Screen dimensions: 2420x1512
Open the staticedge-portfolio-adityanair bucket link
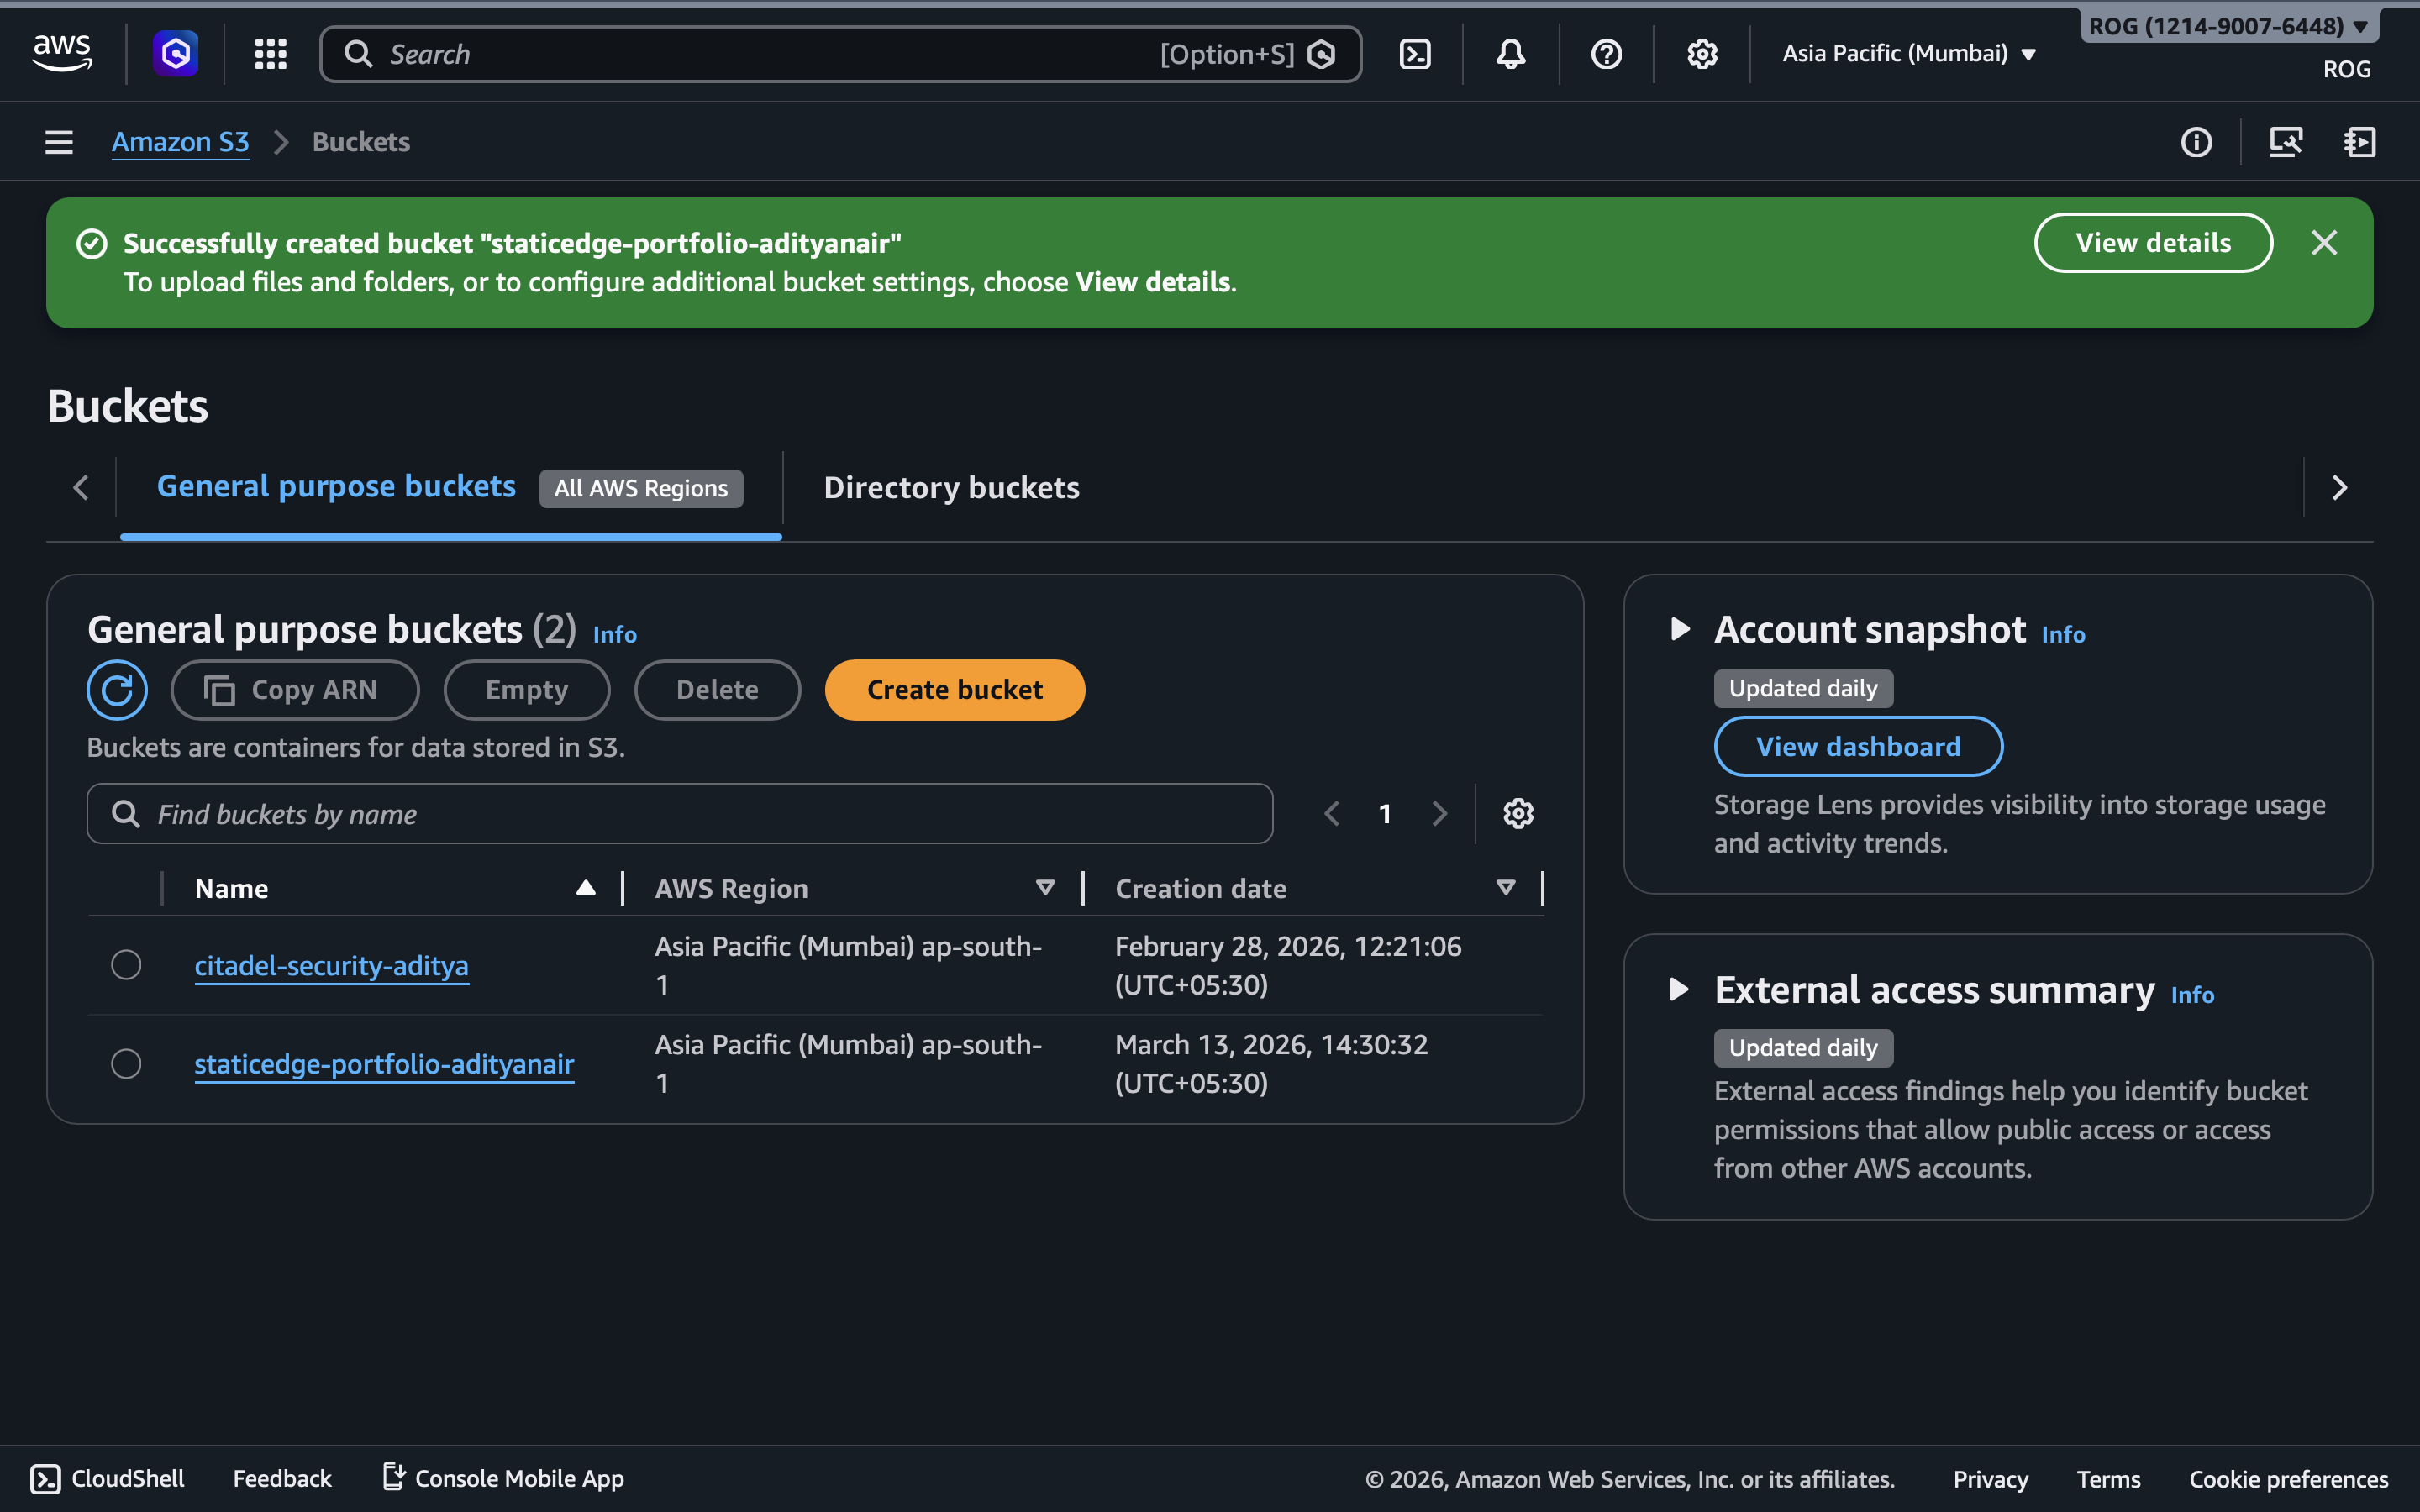pyautogui.click(x=384, y=1063)
